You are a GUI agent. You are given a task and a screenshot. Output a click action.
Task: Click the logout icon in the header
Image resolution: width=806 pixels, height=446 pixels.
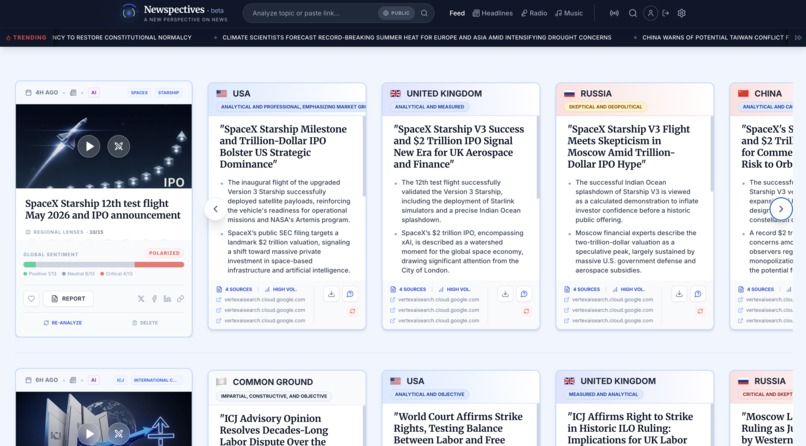pyautogui.click(x=666, y=13)
